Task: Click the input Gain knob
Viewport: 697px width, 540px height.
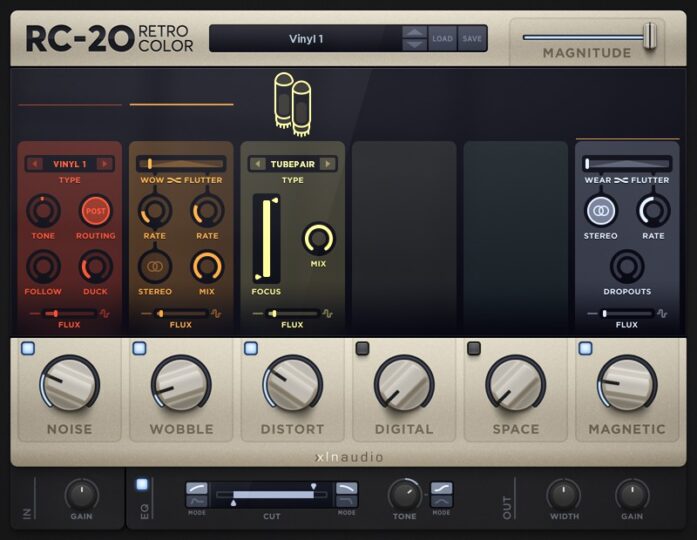Action: click(x=82, y=495)
